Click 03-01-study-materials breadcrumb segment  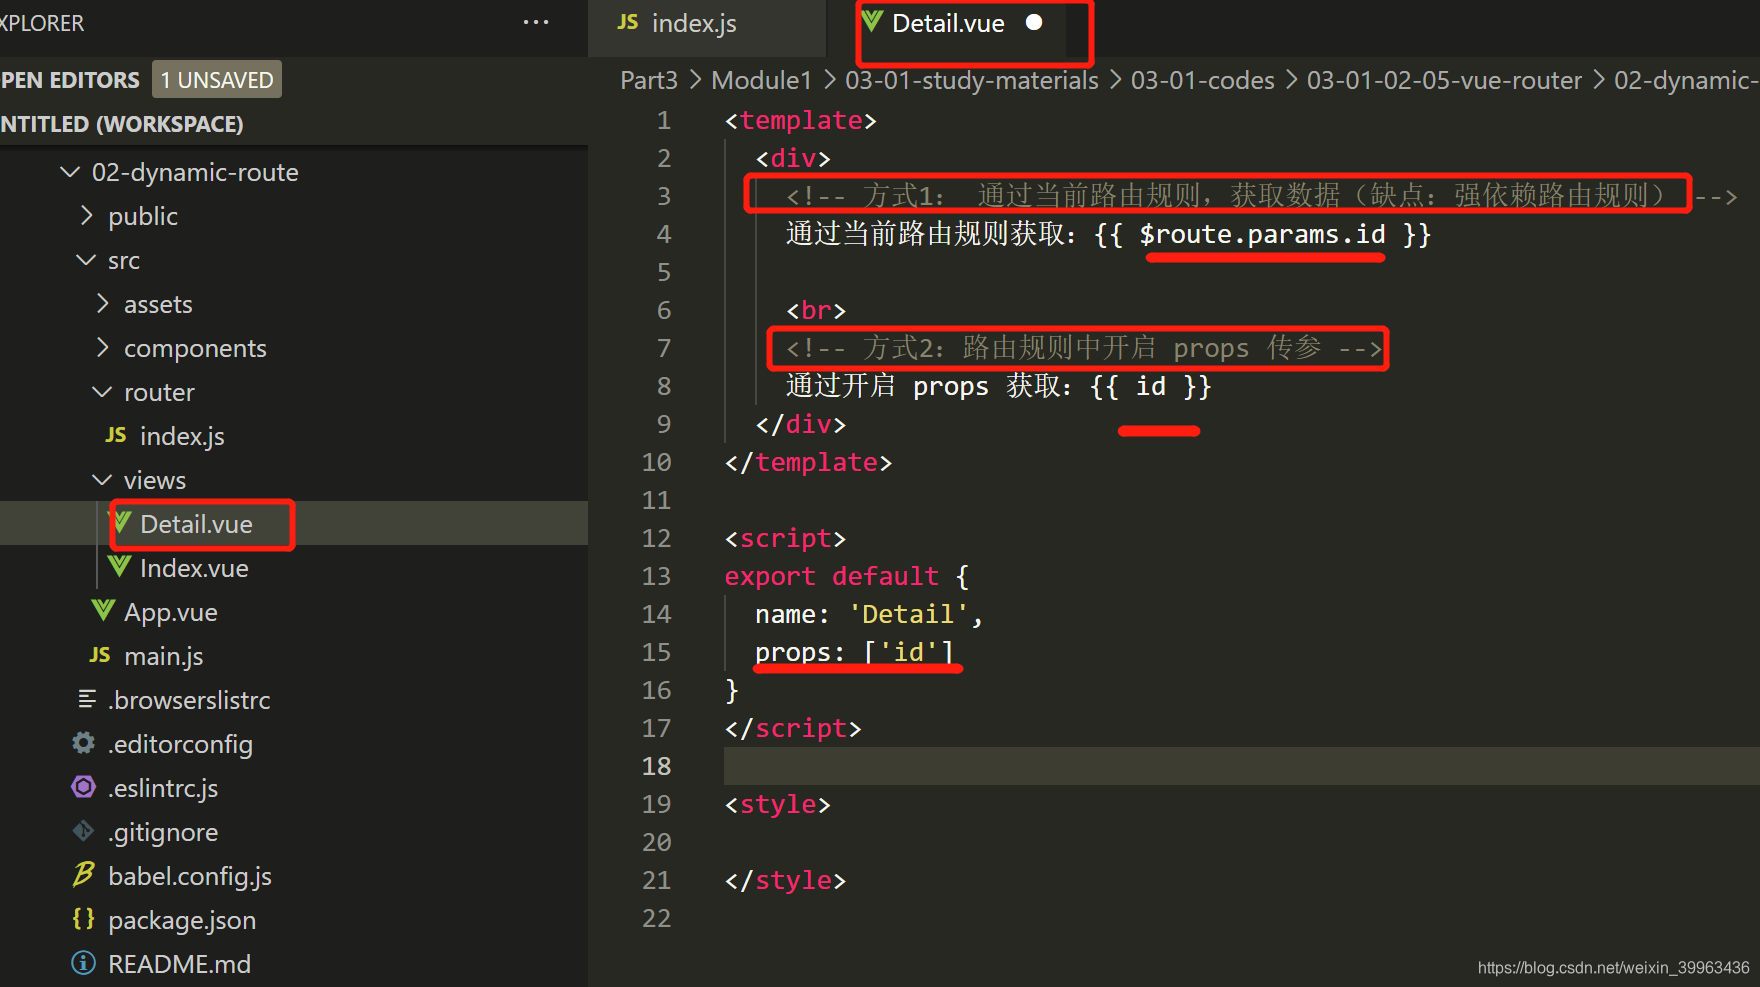click(x=972, y=80)
